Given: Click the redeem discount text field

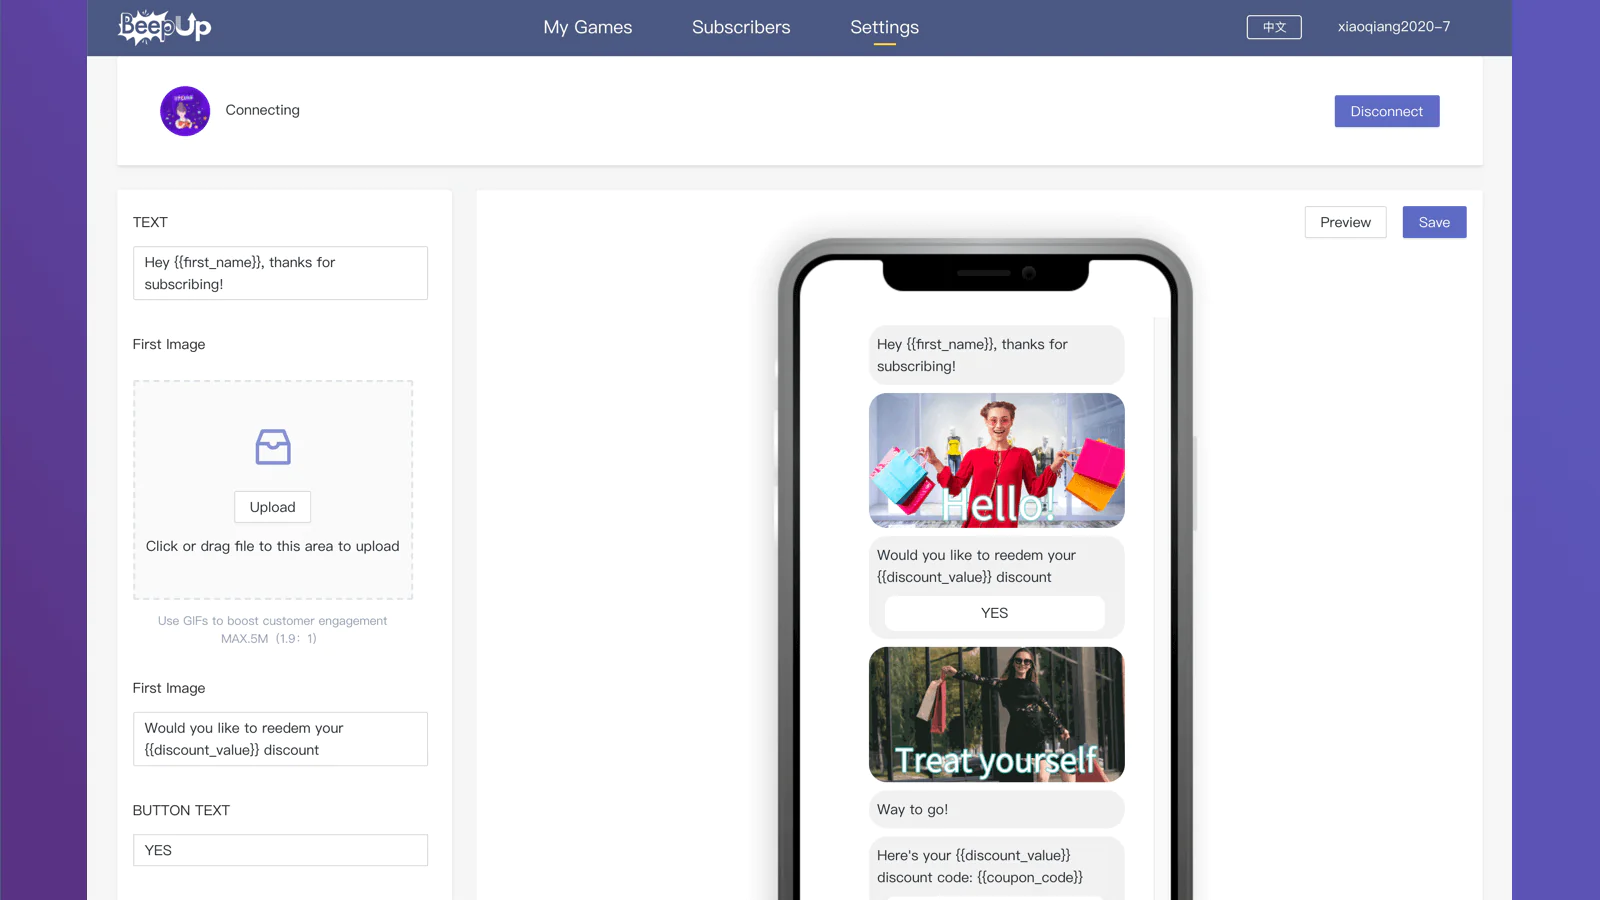Looking at the screenshot, I should point(280,739).
